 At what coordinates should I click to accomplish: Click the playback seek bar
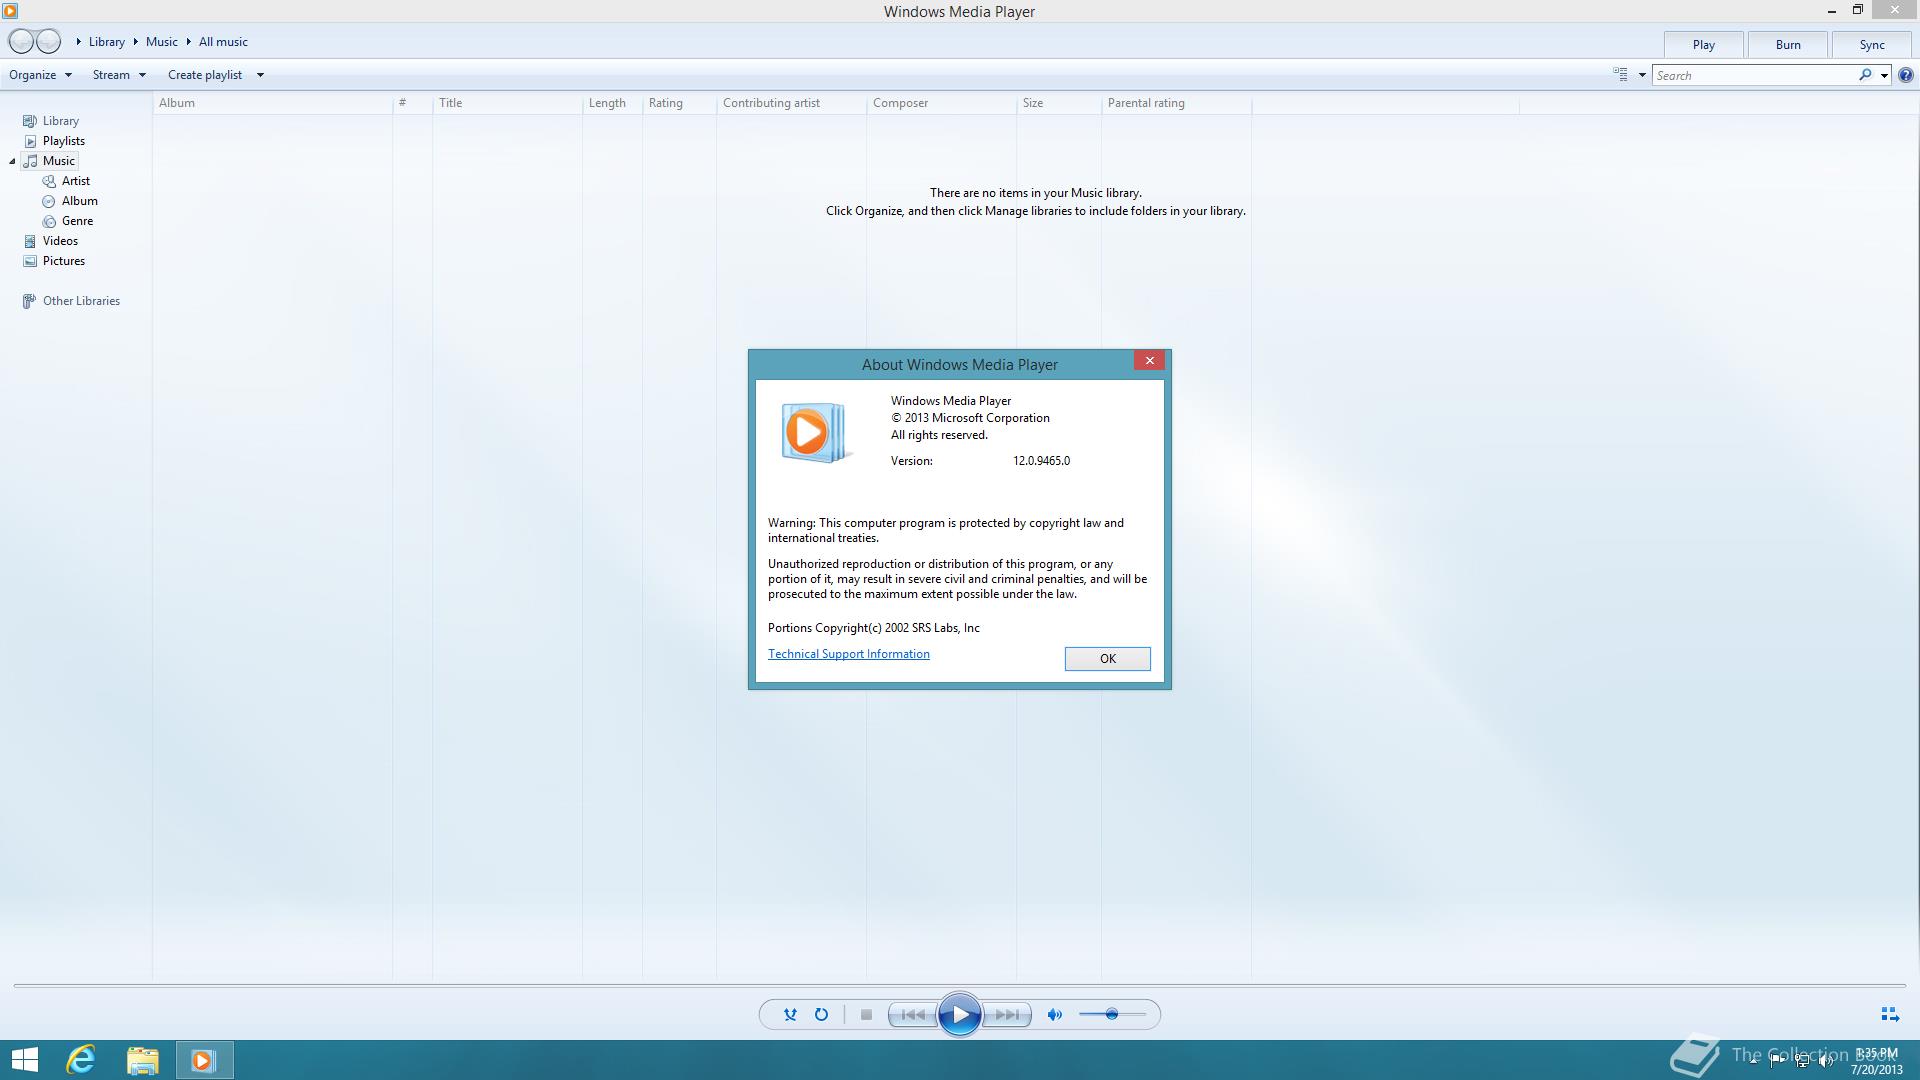coord(960,986)
